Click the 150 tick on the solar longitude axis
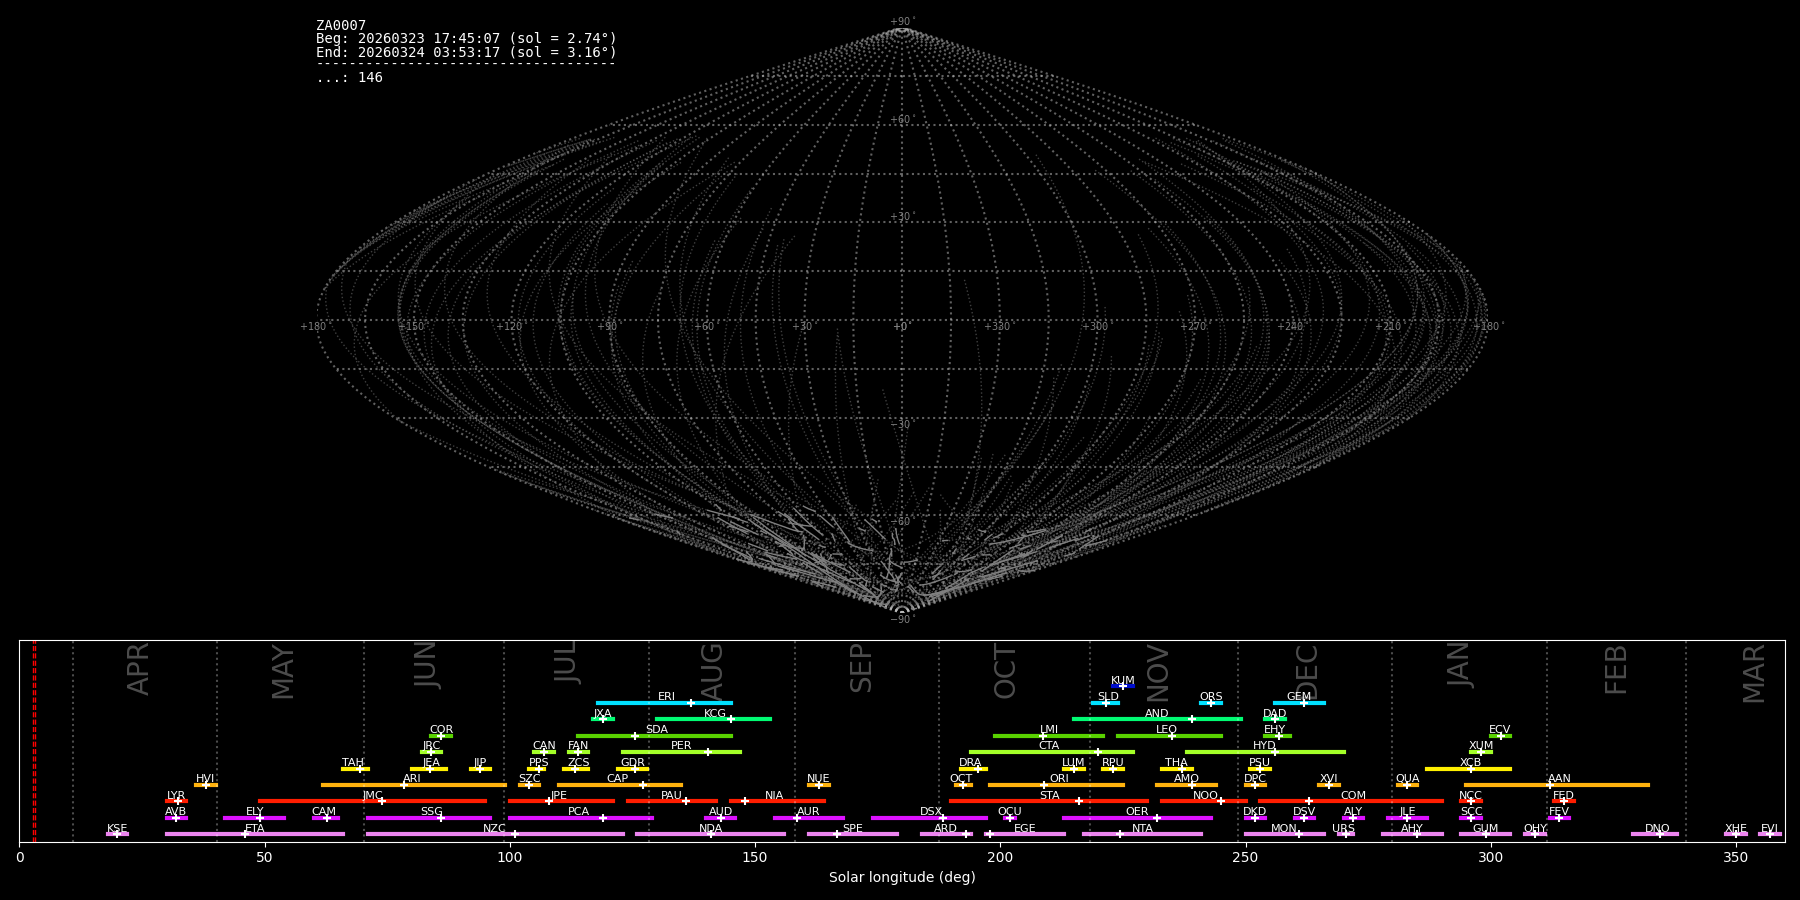This screenshot has height=900, width=1800. point(755,858)
